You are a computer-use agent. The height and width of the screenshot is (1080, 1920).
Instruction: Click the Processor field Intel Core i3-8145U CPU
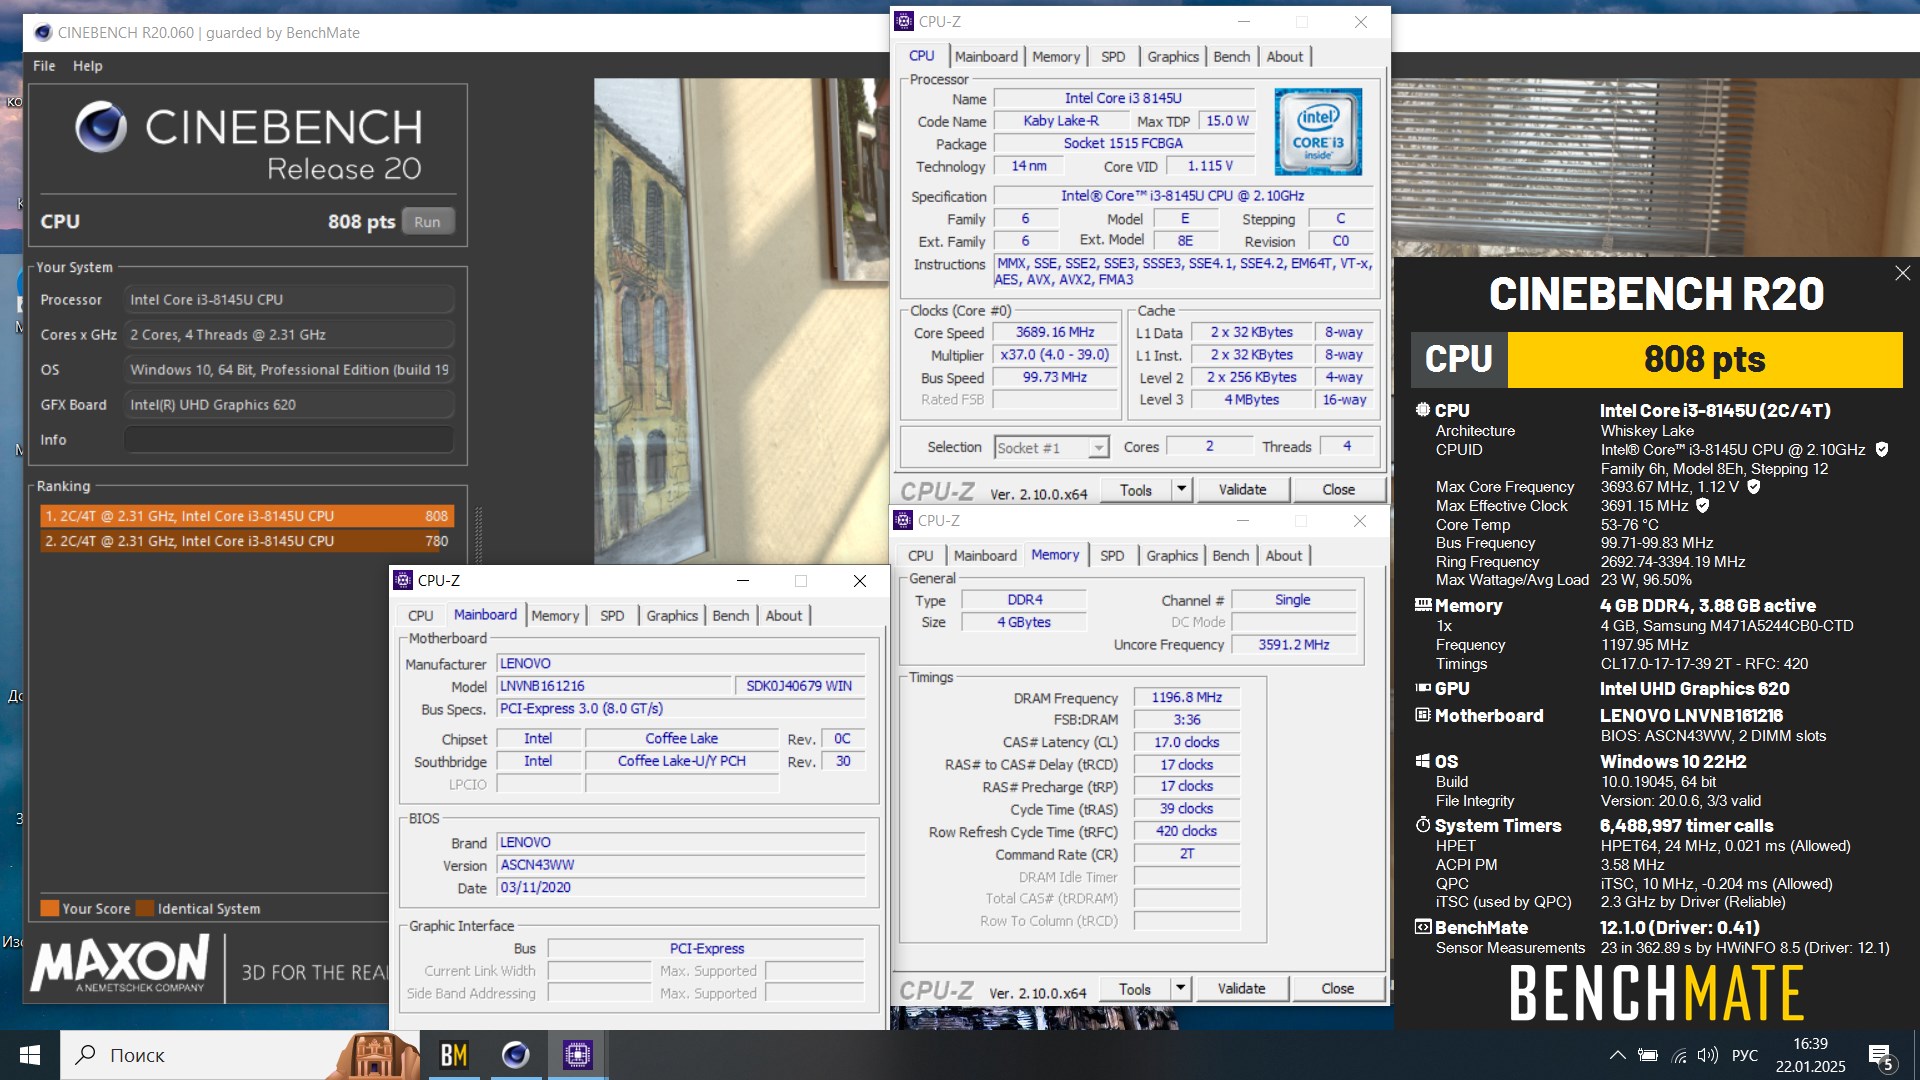tap(289, 300)
